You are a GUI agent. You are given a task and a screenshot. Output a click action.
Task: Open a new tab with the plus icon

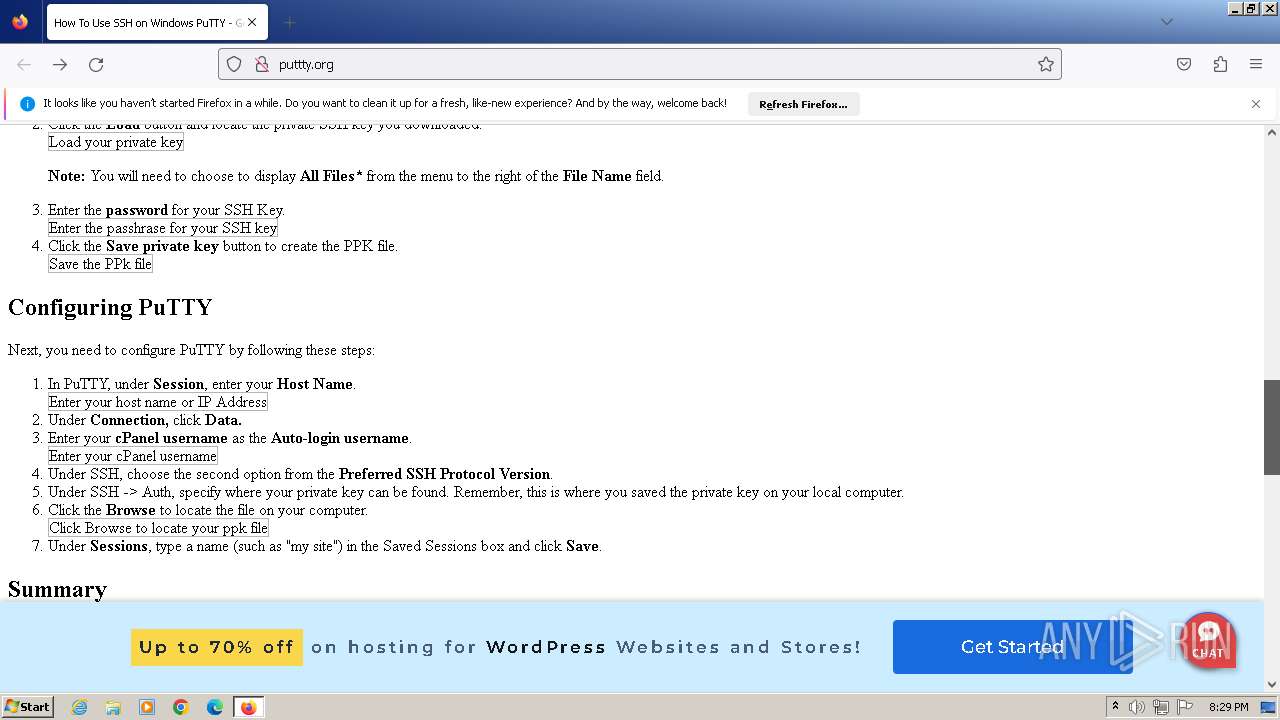tap(290, 22)
